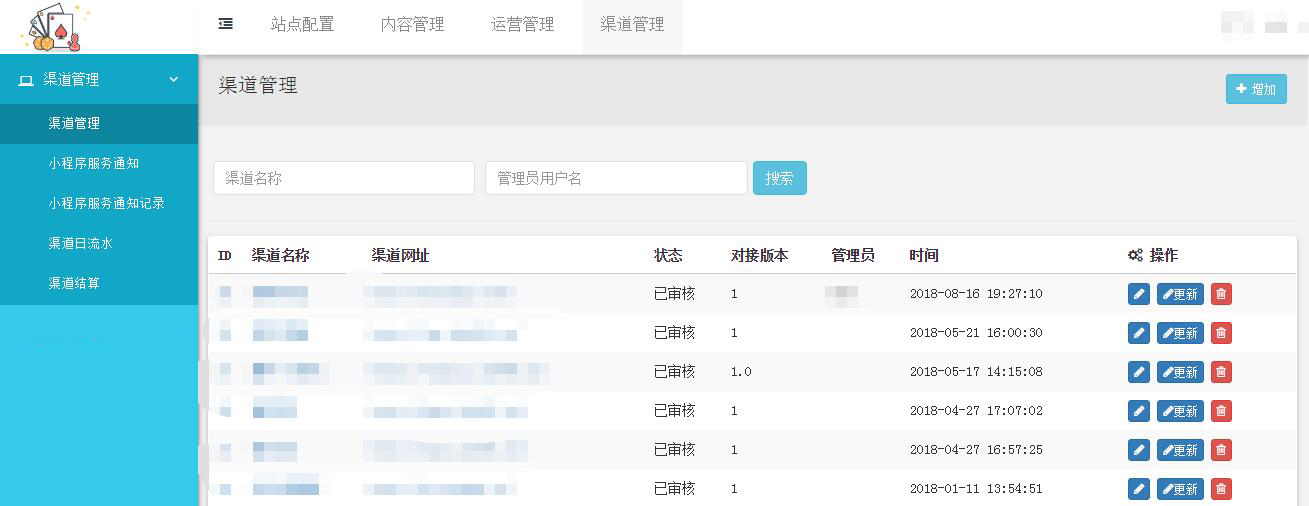
Task: Click trash icon for 2018-05-21 row
Action: [1221, 333]
